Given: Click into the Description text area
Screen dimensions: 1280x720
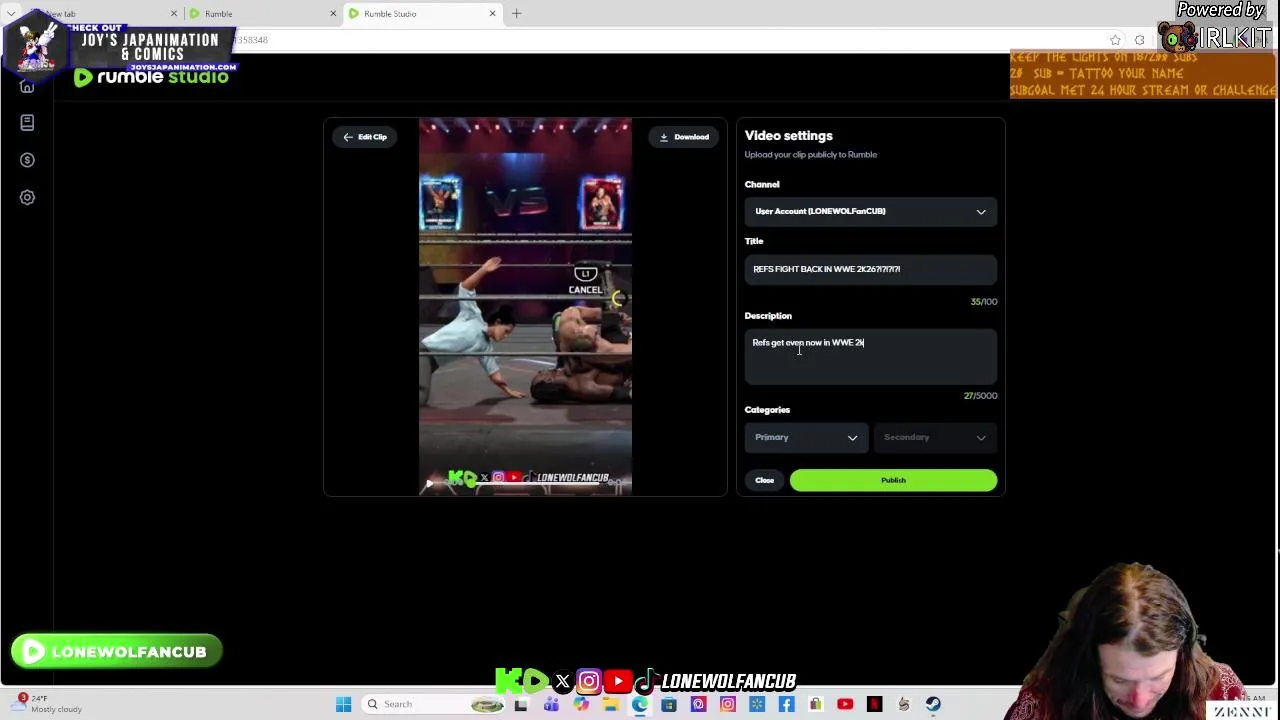Looking at the screenshot, I should click(870, 357).
